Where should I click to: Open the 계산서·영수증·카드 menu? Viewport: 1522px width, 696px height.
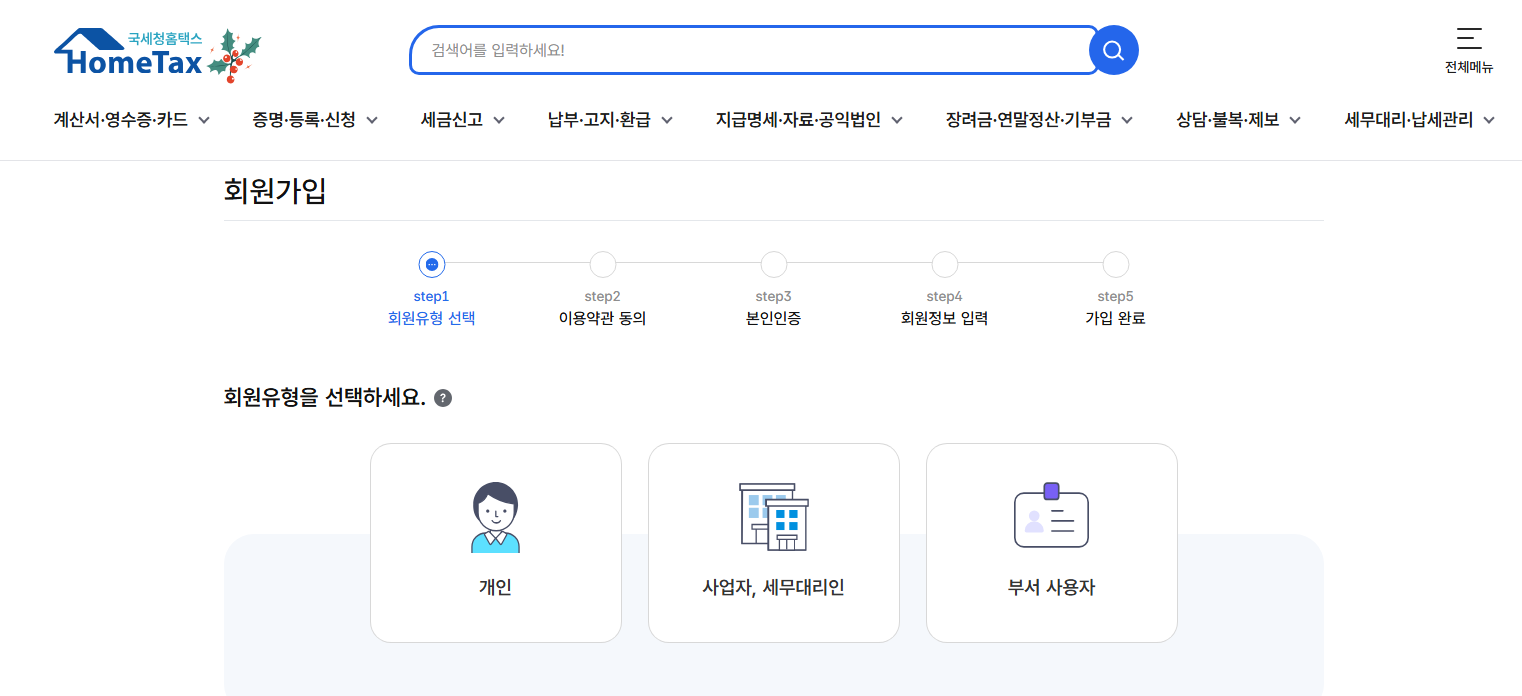coord(120,120)
